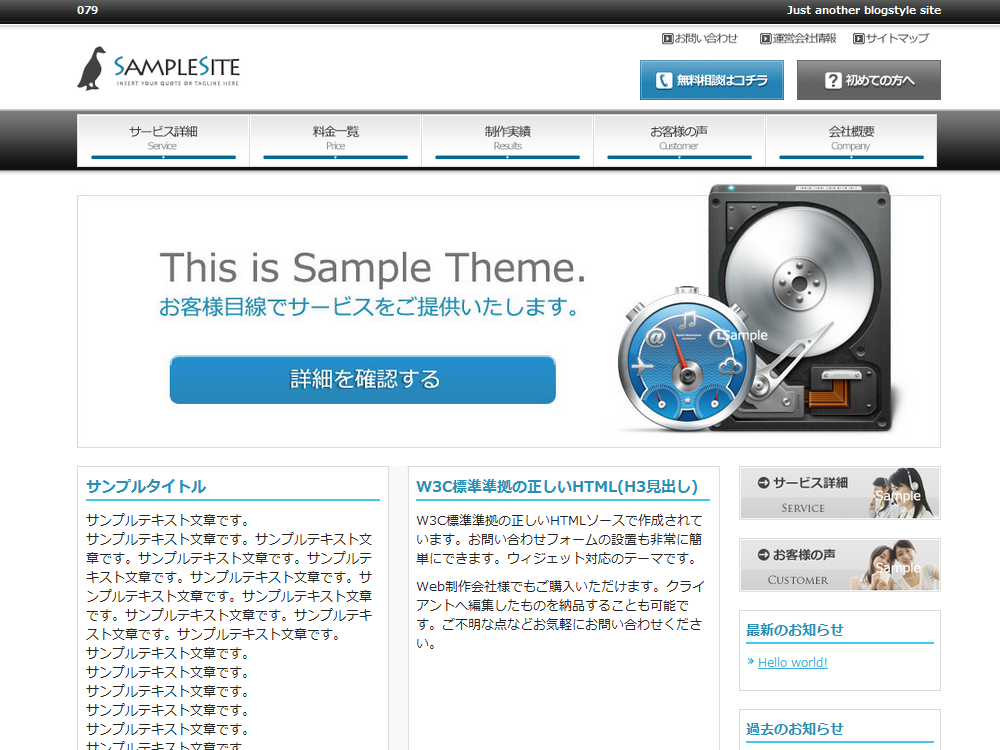Click the 過去のお知らせ heading
The height and width of the screenshot is (750, 1000).
795,729
